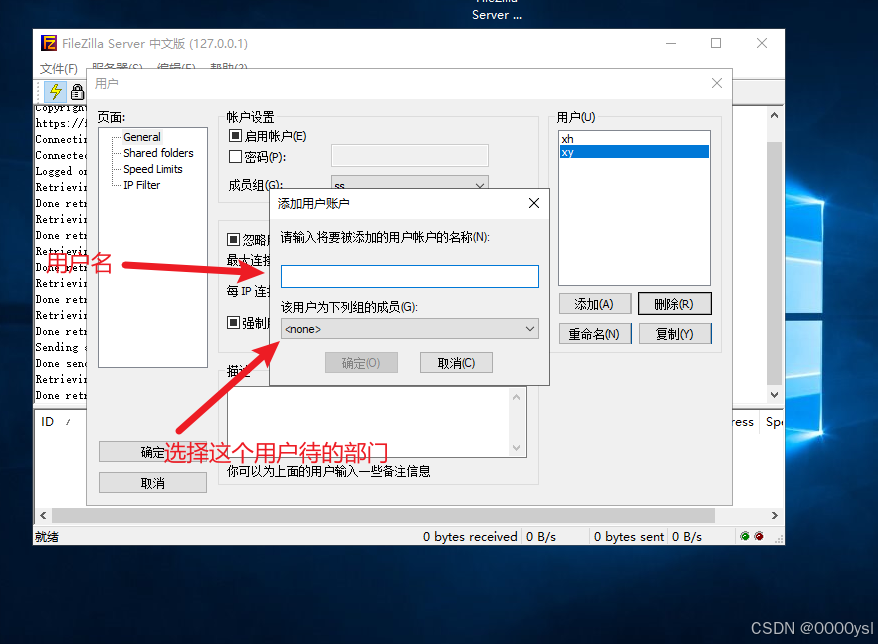This screenshot has width=878, height=644.
Task: Select the IP Filter page
Action: click(x=141, y=185)
